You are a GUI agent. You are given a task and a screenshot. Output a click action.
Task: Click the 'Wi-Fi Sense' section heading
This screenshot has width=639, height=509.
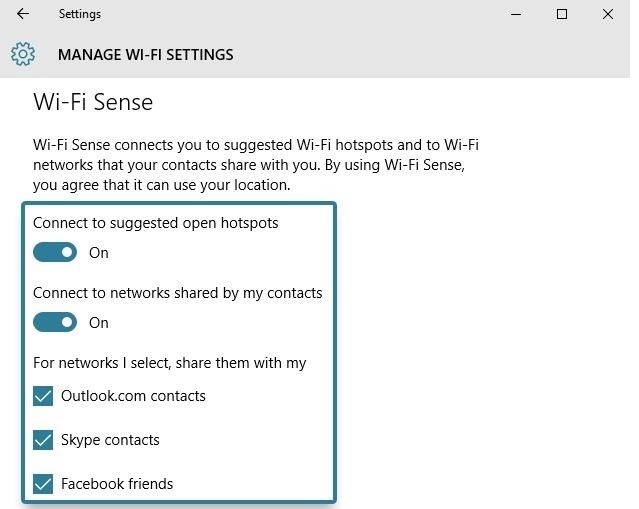tap(93, 102)
